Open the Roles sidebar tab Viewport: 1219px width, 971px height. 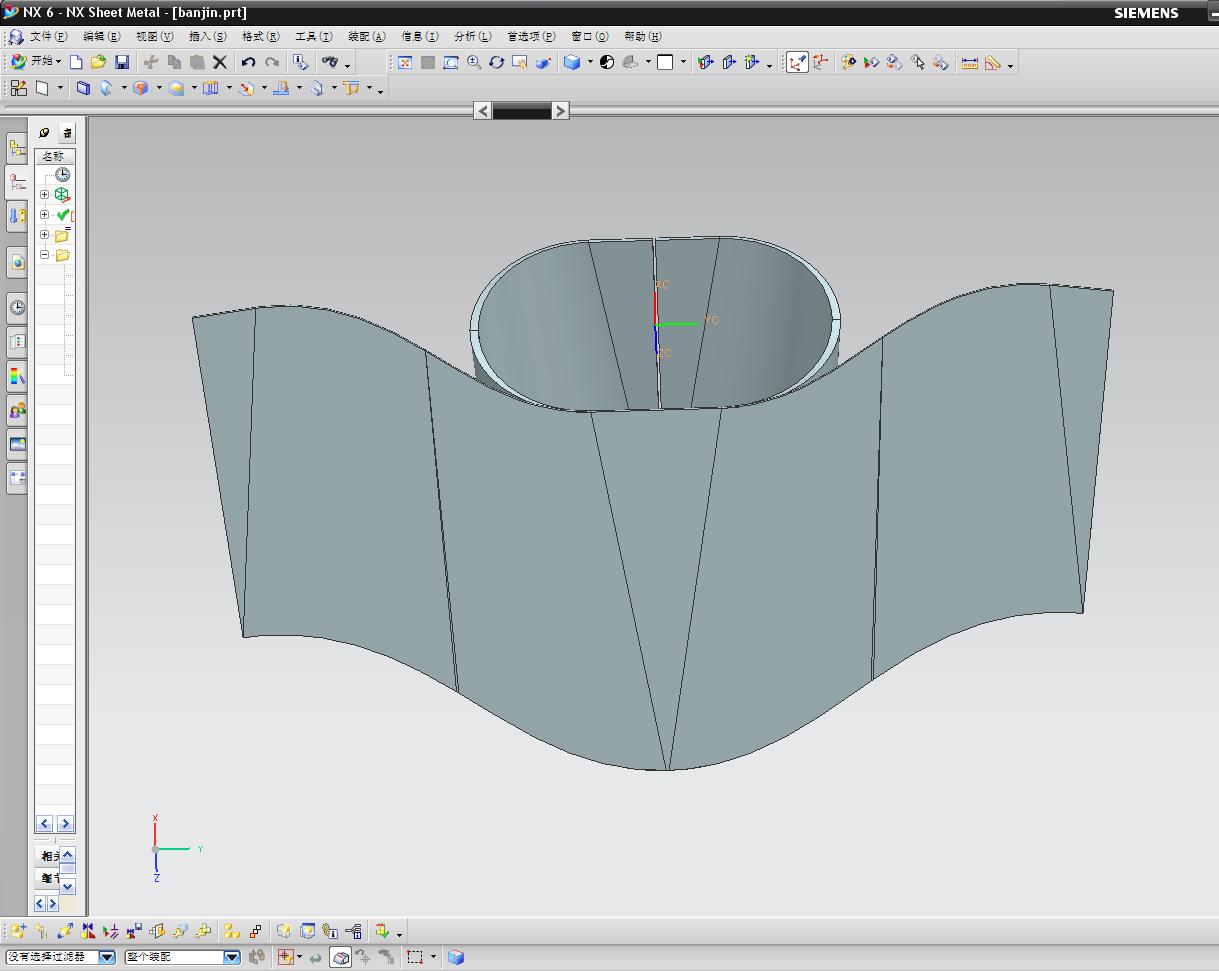[17, 410]
